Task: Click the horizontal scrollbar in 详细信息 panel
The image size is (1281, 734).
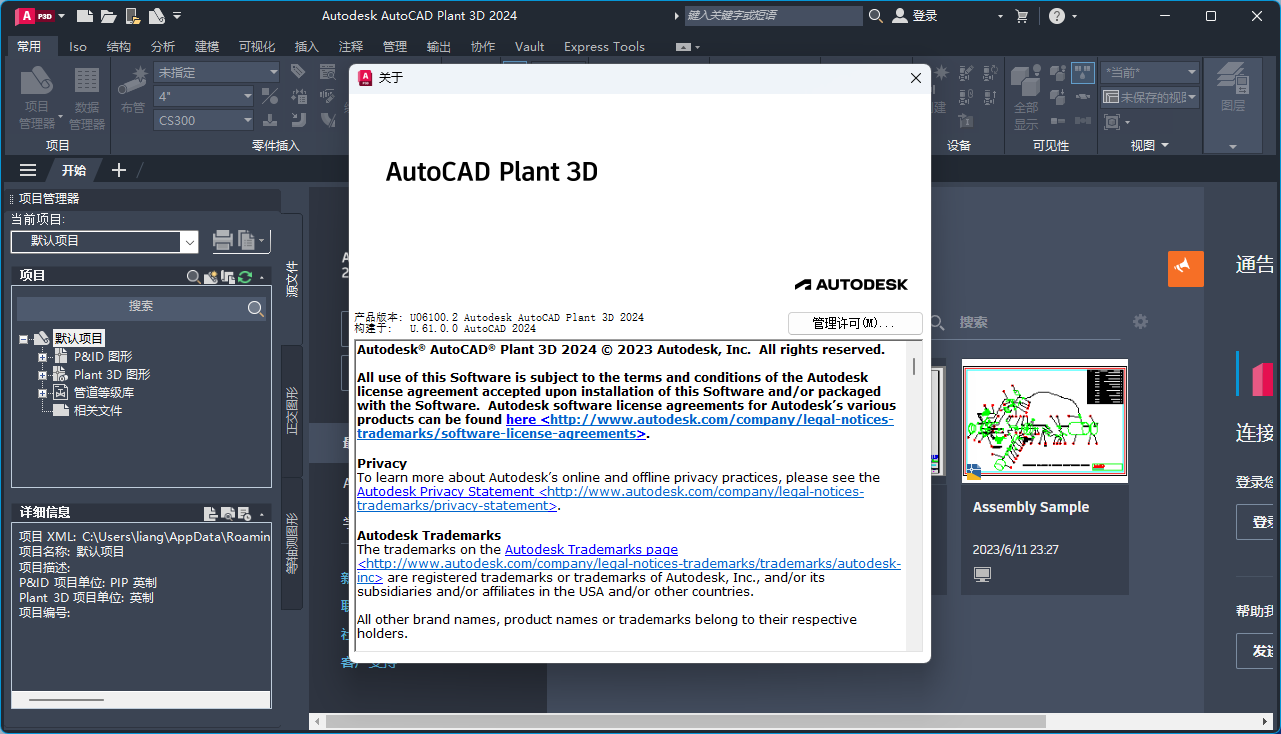Action: tap(141, 699)
